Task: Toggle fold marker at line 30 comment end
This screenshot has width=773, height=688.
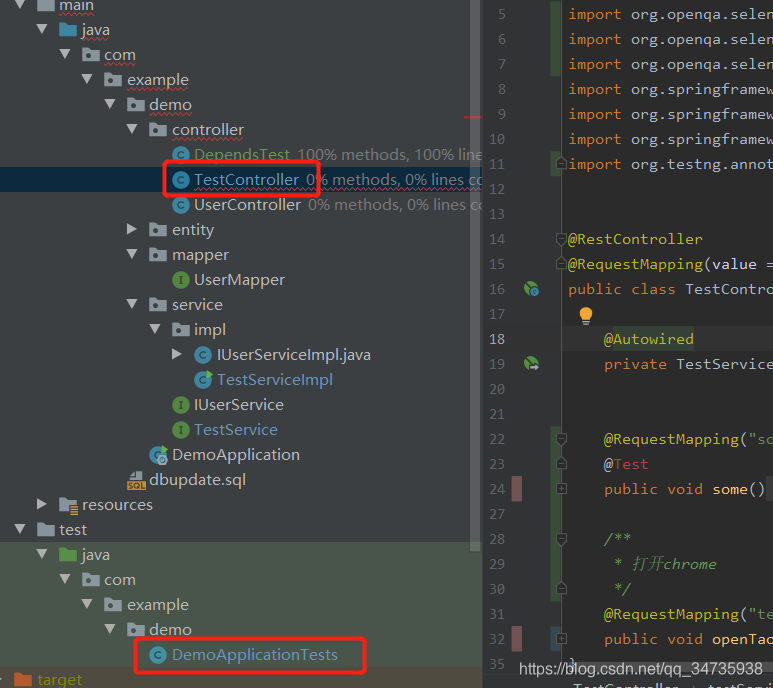Action: (x=561, y=588)
